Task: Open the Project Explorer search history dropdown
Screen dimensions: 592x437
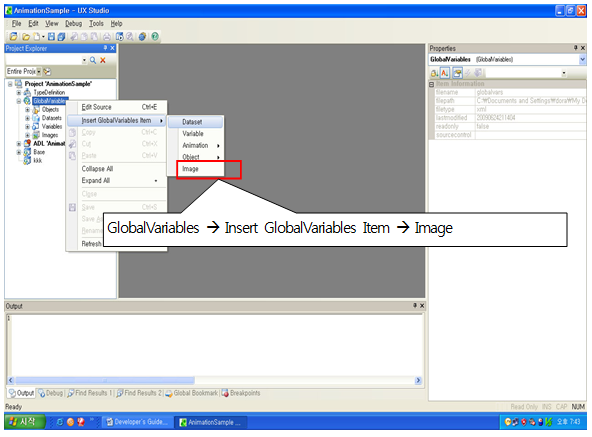Action: pos(84,60)
